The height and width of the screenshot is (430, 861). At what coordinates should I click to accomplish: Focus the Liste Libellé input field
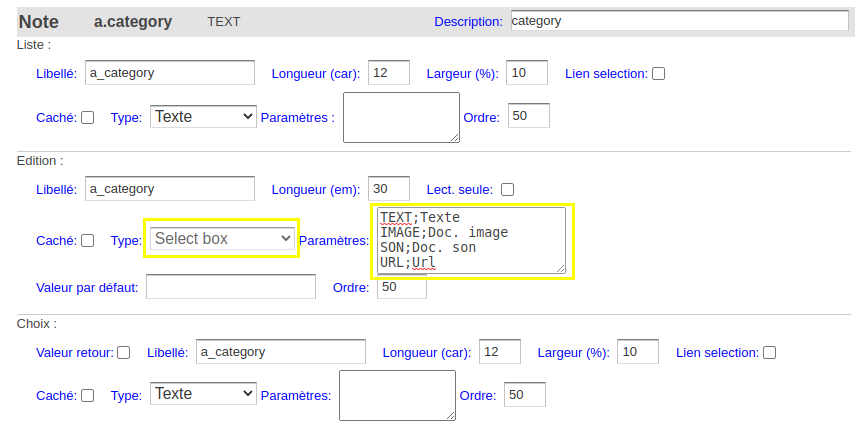pyautogui.click(x=170, y=72)
